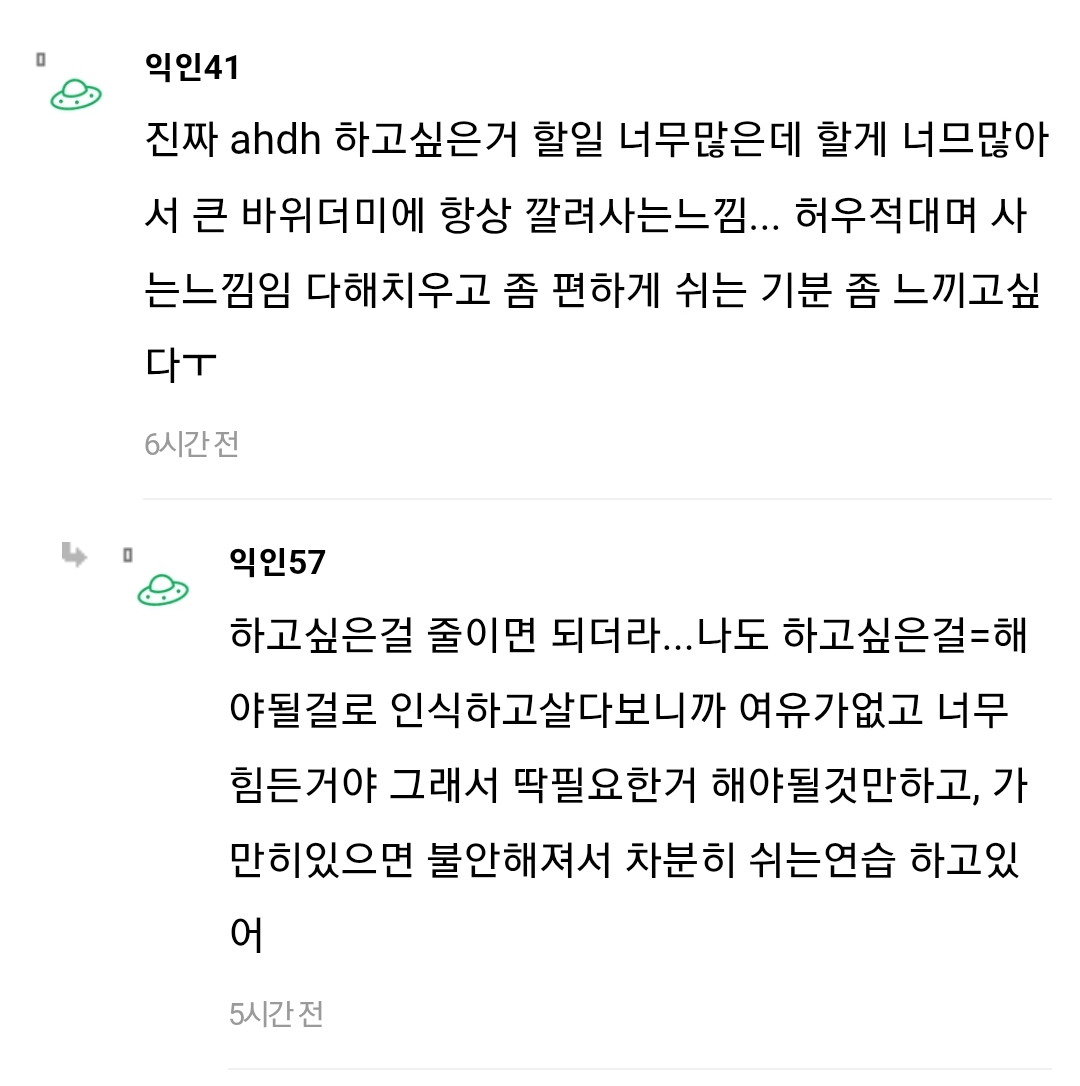Click the green UFO avatar of 익인57

(162, 590)
